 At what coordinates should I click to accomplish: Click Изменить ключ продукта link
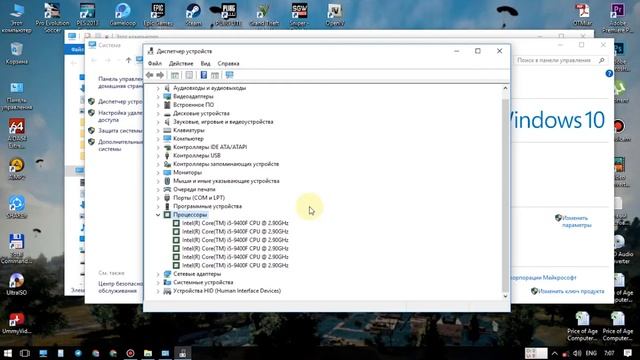(x=571, y=291)
